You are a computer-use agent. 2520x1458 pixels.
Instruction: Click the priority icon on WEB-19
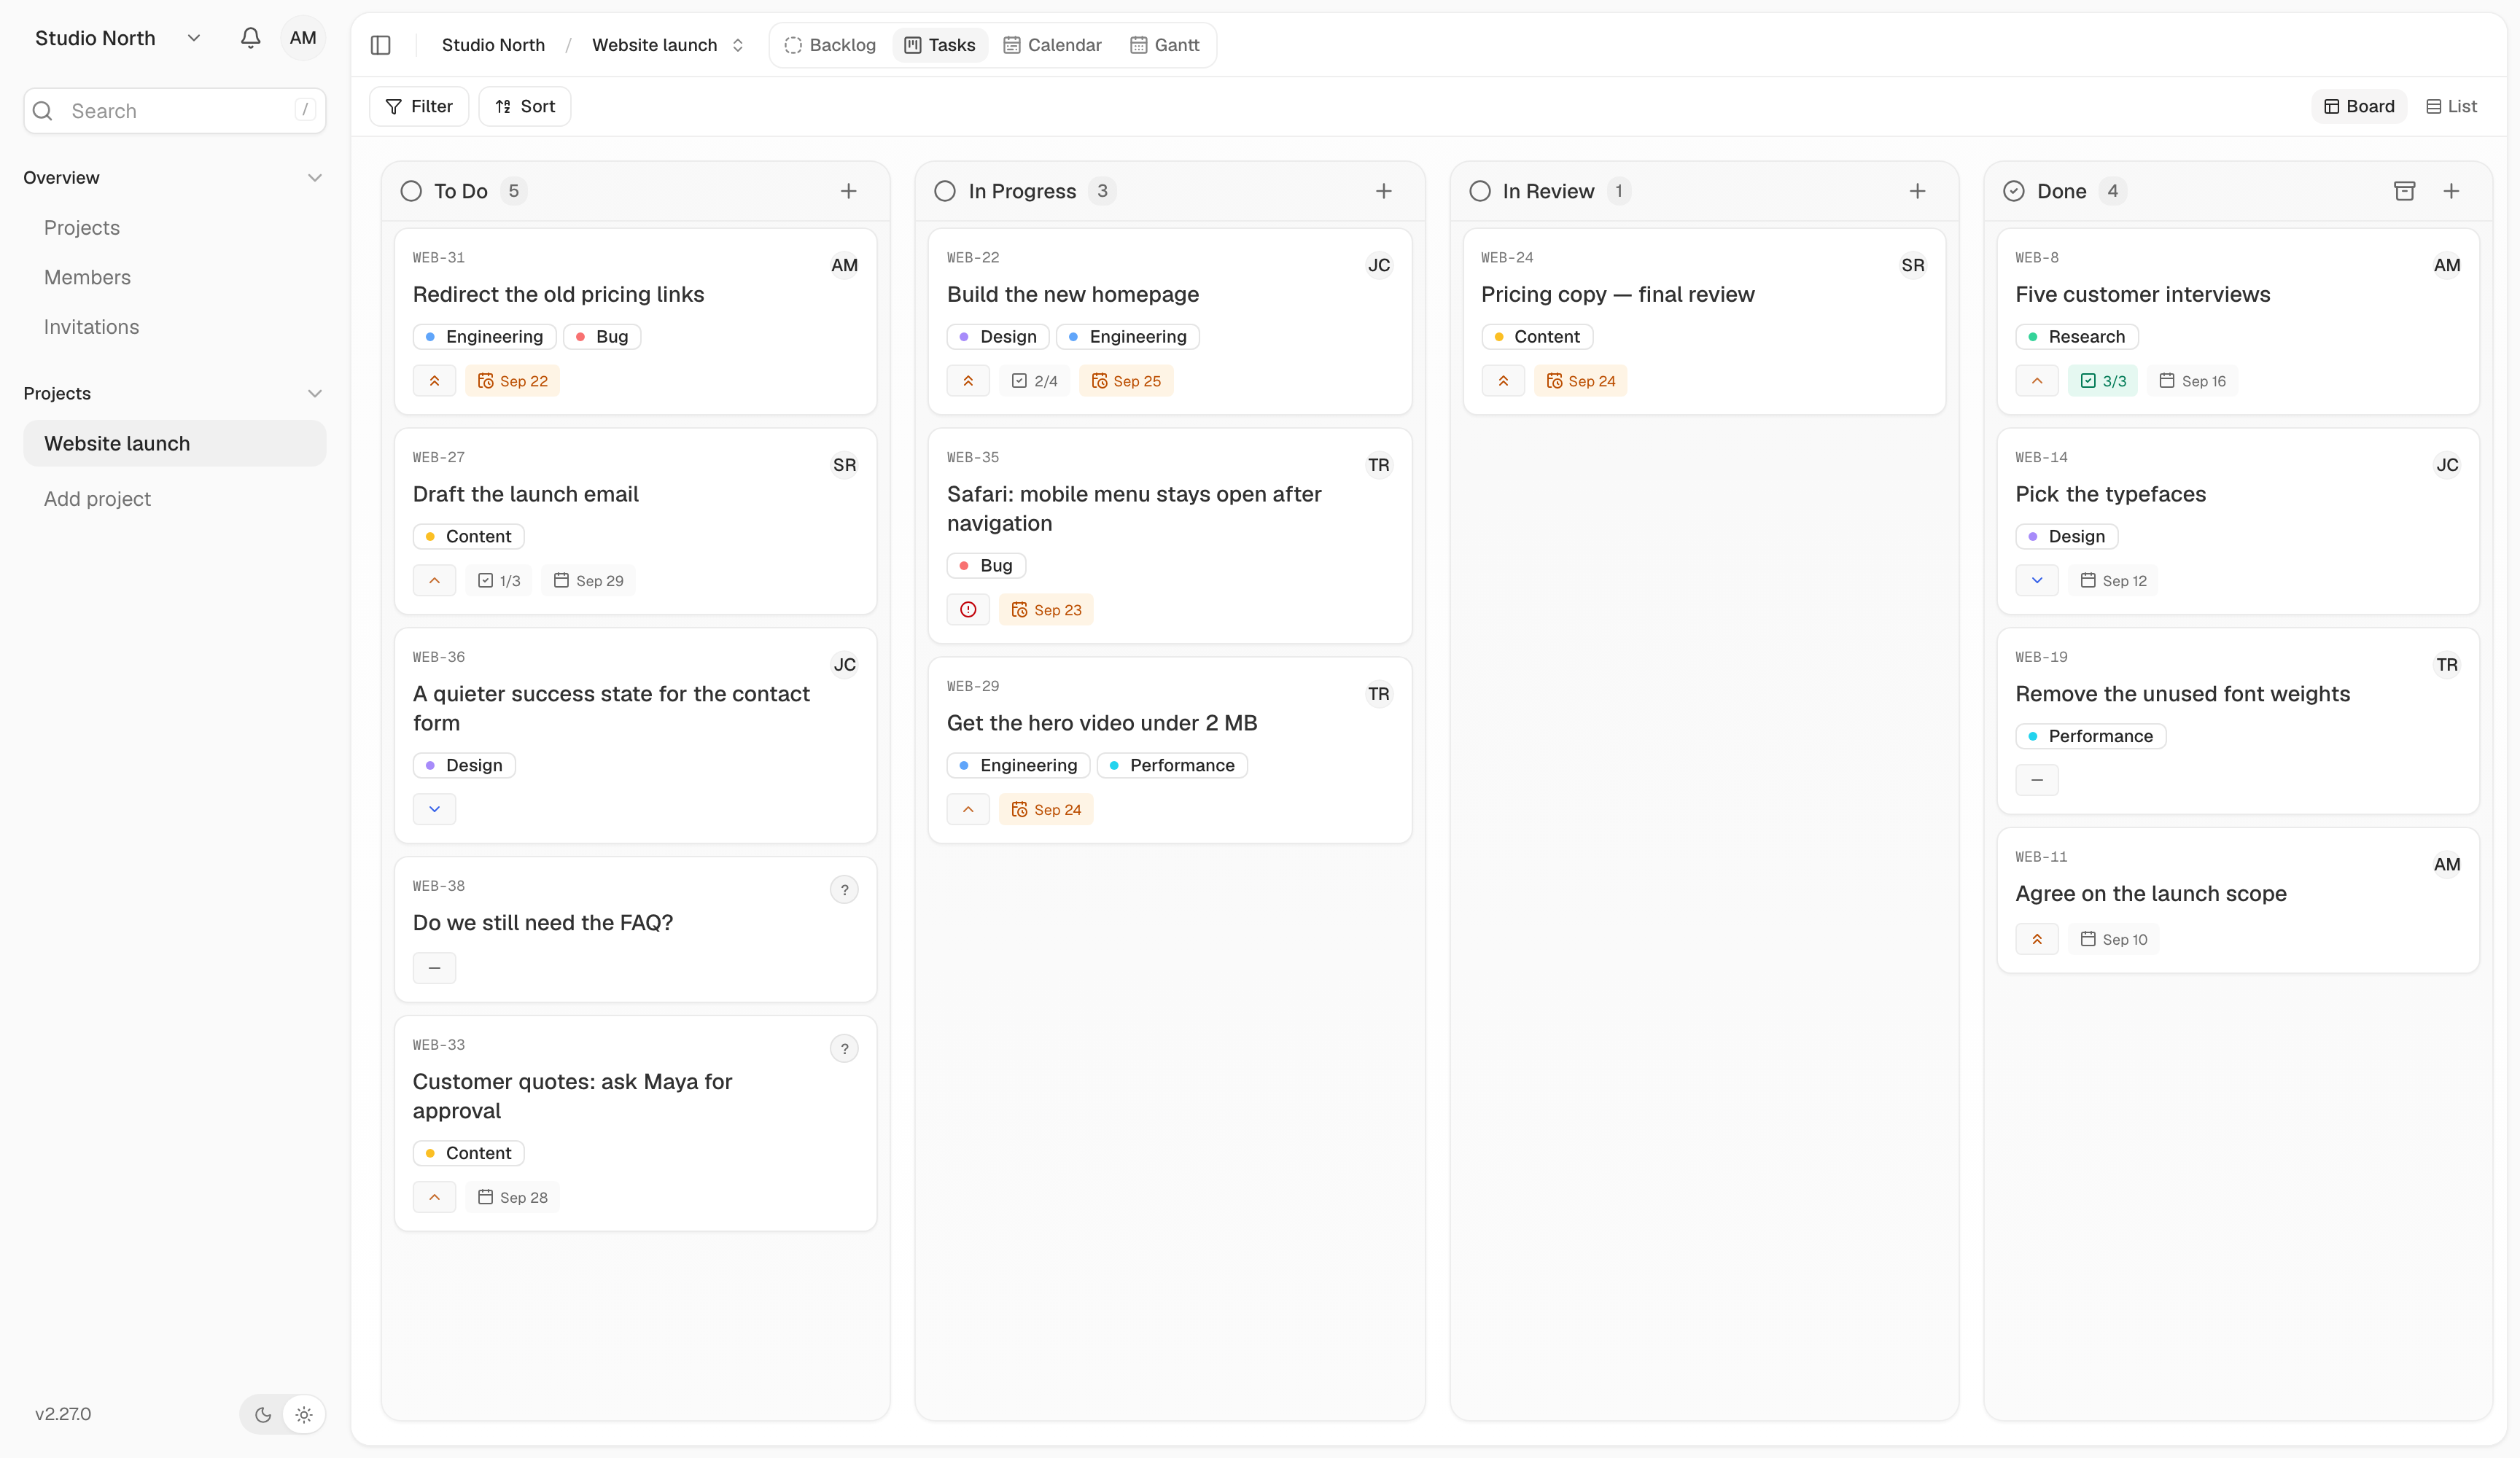[2036, 780]
